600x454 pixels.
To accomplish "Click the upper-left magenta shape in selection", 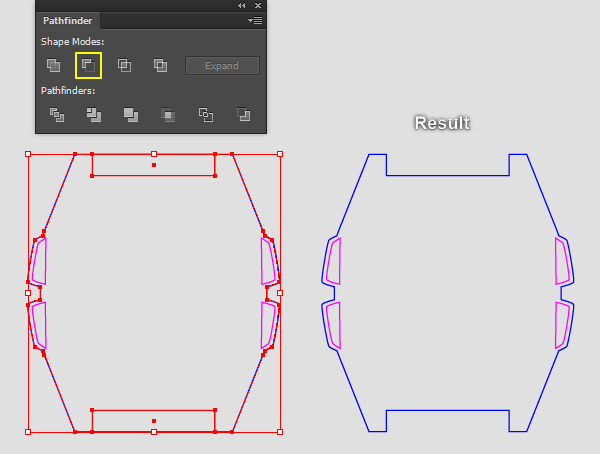I will click(x=39, y=261).
